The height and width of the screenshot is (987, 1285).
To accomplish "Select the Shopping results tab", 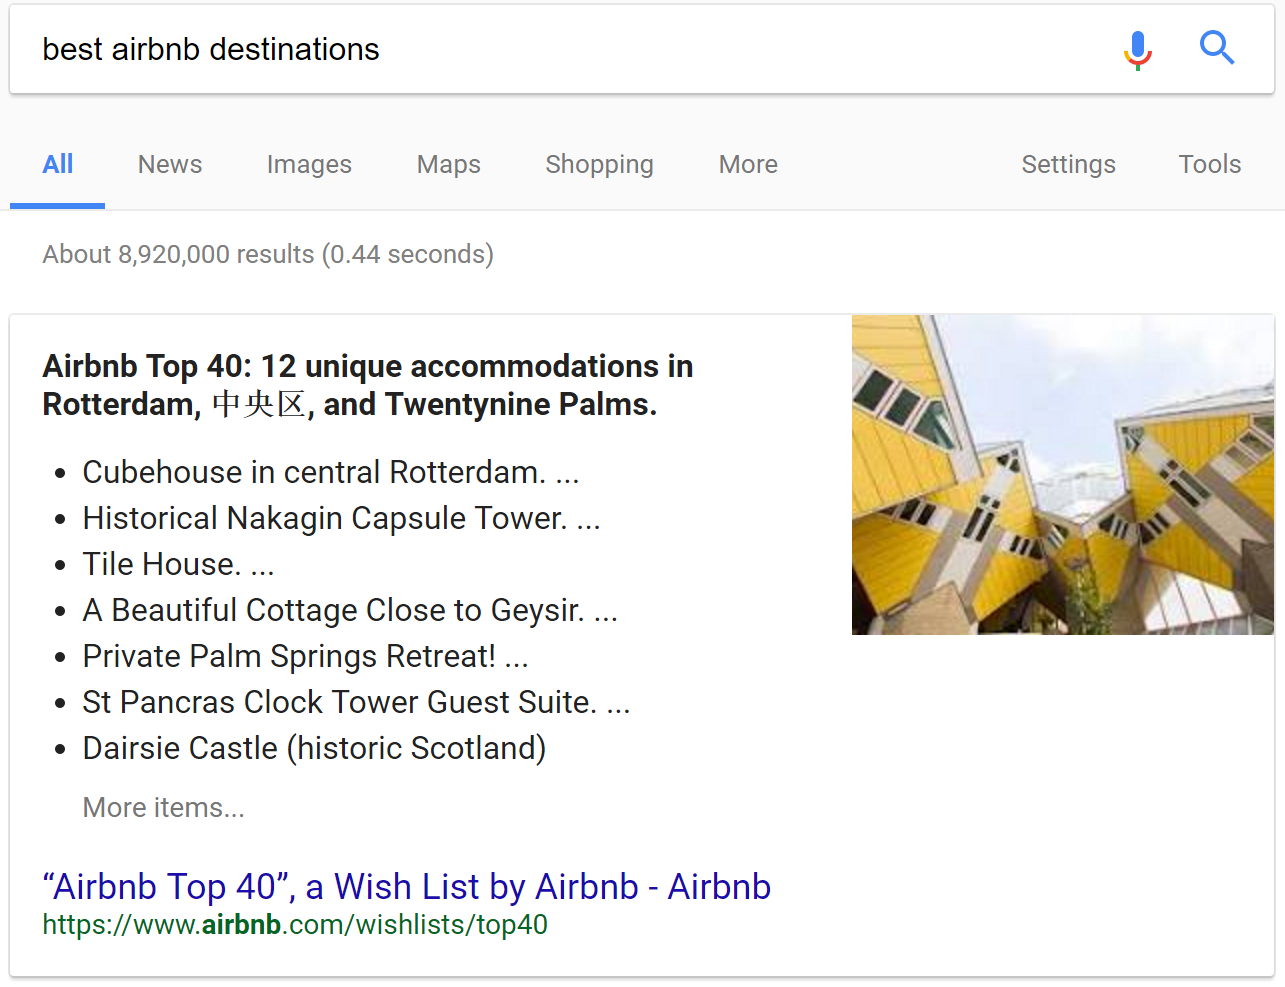I will [x=599, y=164].
